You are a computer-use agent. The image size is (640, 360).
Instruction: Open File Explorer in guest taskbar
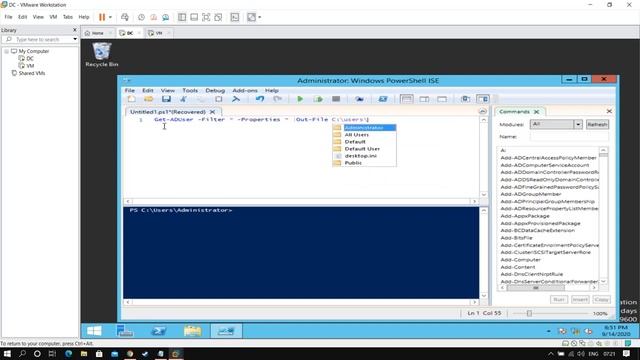[x=192, y=331]
